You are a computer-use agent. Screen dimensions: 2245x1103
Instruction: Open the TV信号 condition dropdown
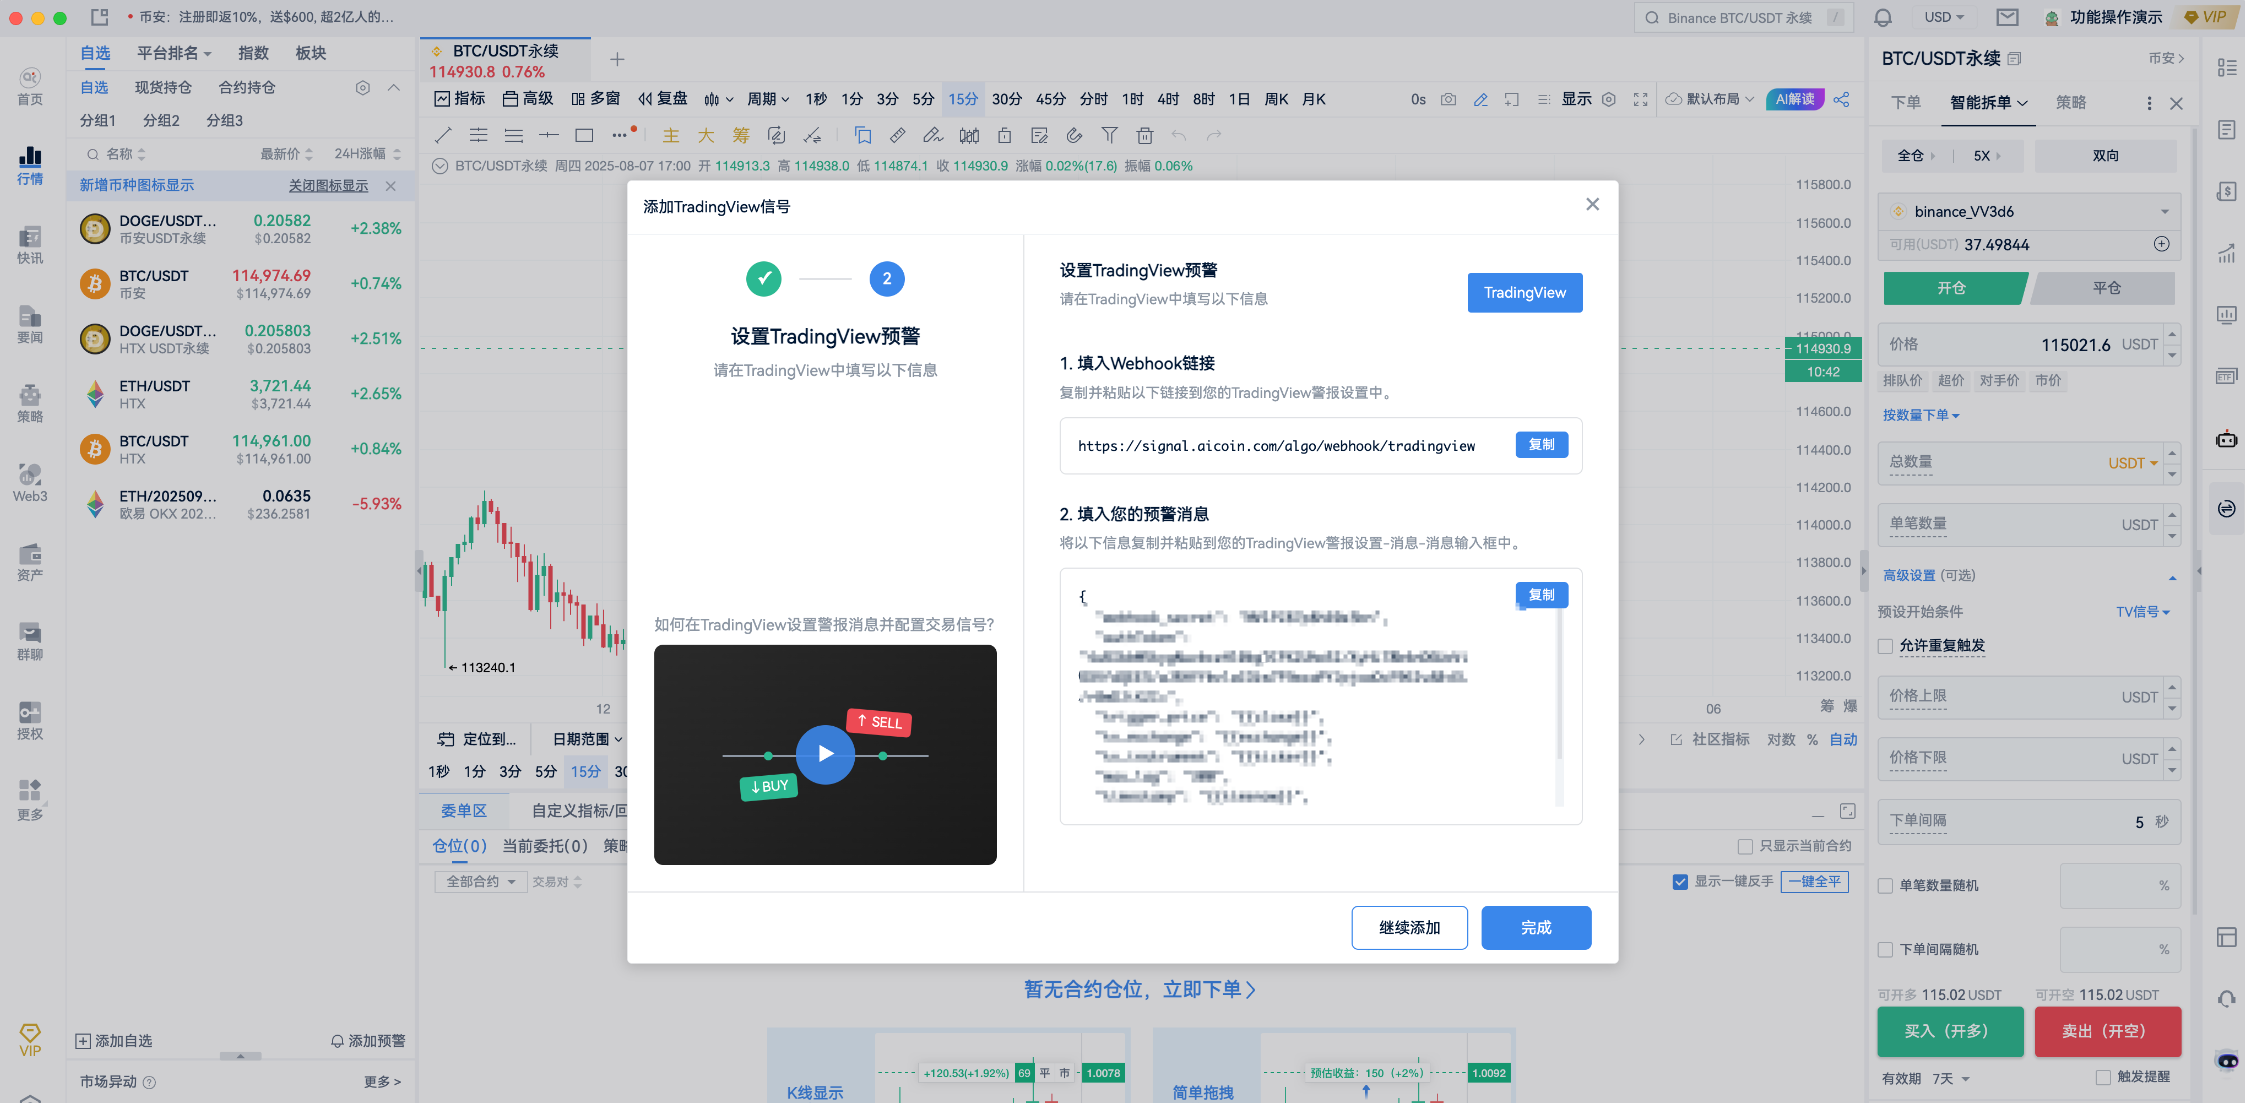pos(2142,612)
